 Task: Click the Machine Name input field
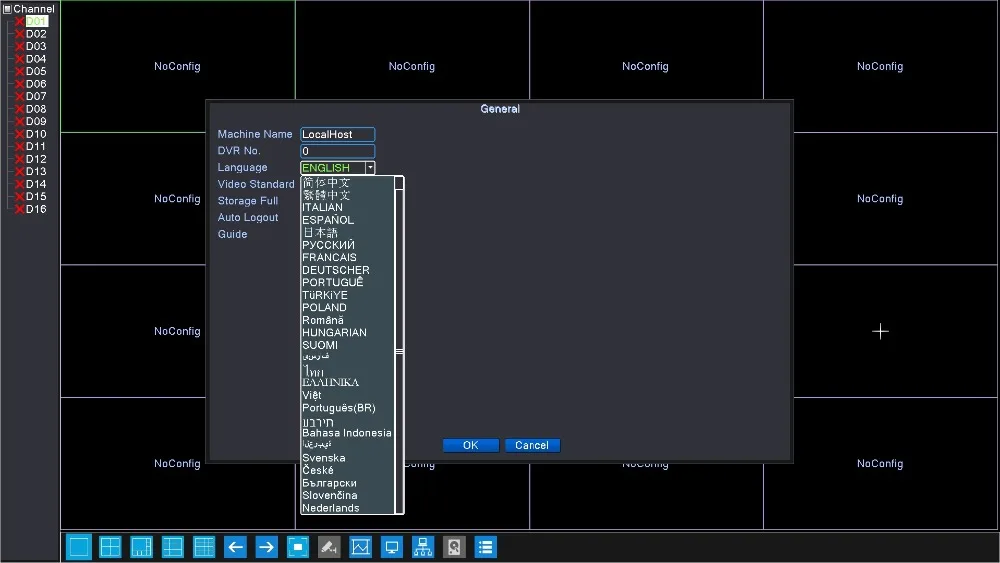click(x=337, y=135)
